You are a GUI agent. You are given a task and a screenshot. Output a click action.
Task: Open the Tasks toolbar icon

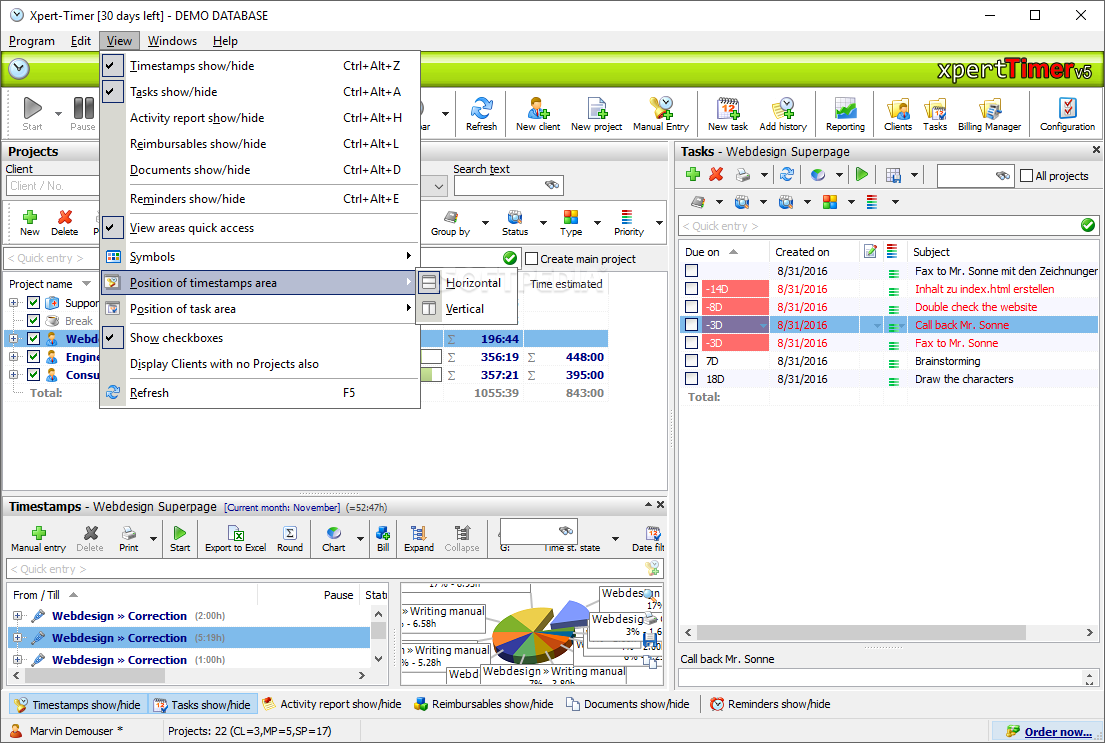click(x=935, y=113)
